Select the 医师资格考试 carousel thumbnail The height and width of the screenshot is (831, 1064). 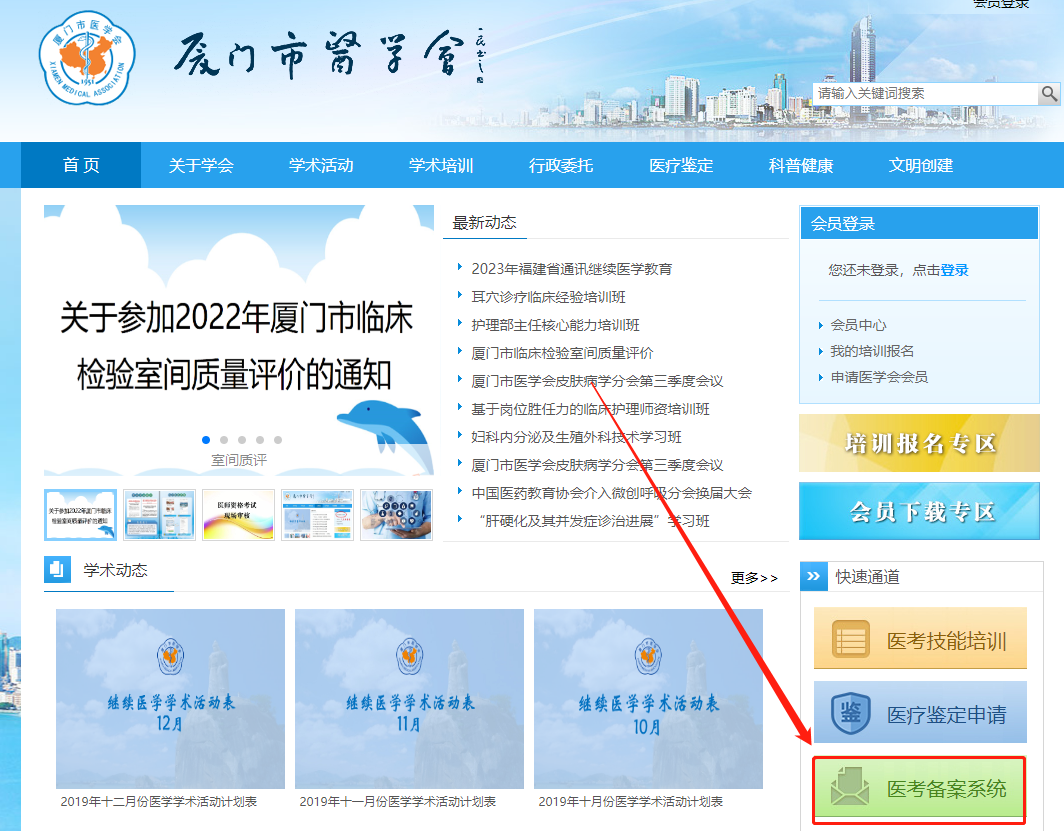click(238, 515)
